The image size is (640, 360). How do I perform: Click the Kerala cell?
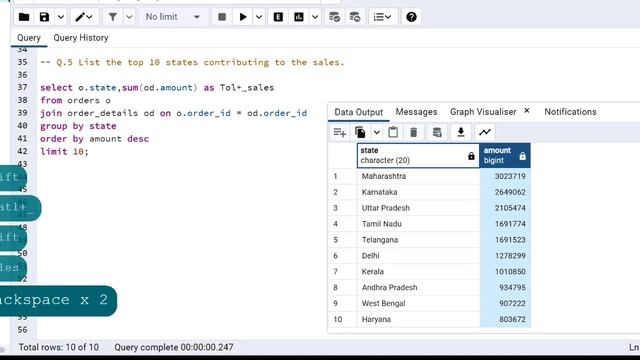pyautogui.click(x=418, y=272)
